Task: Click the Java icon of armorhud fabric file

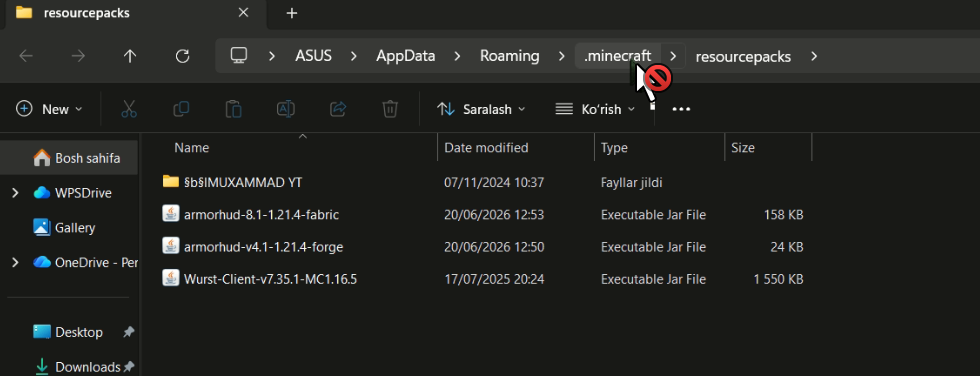Action: tap(171, 214)
